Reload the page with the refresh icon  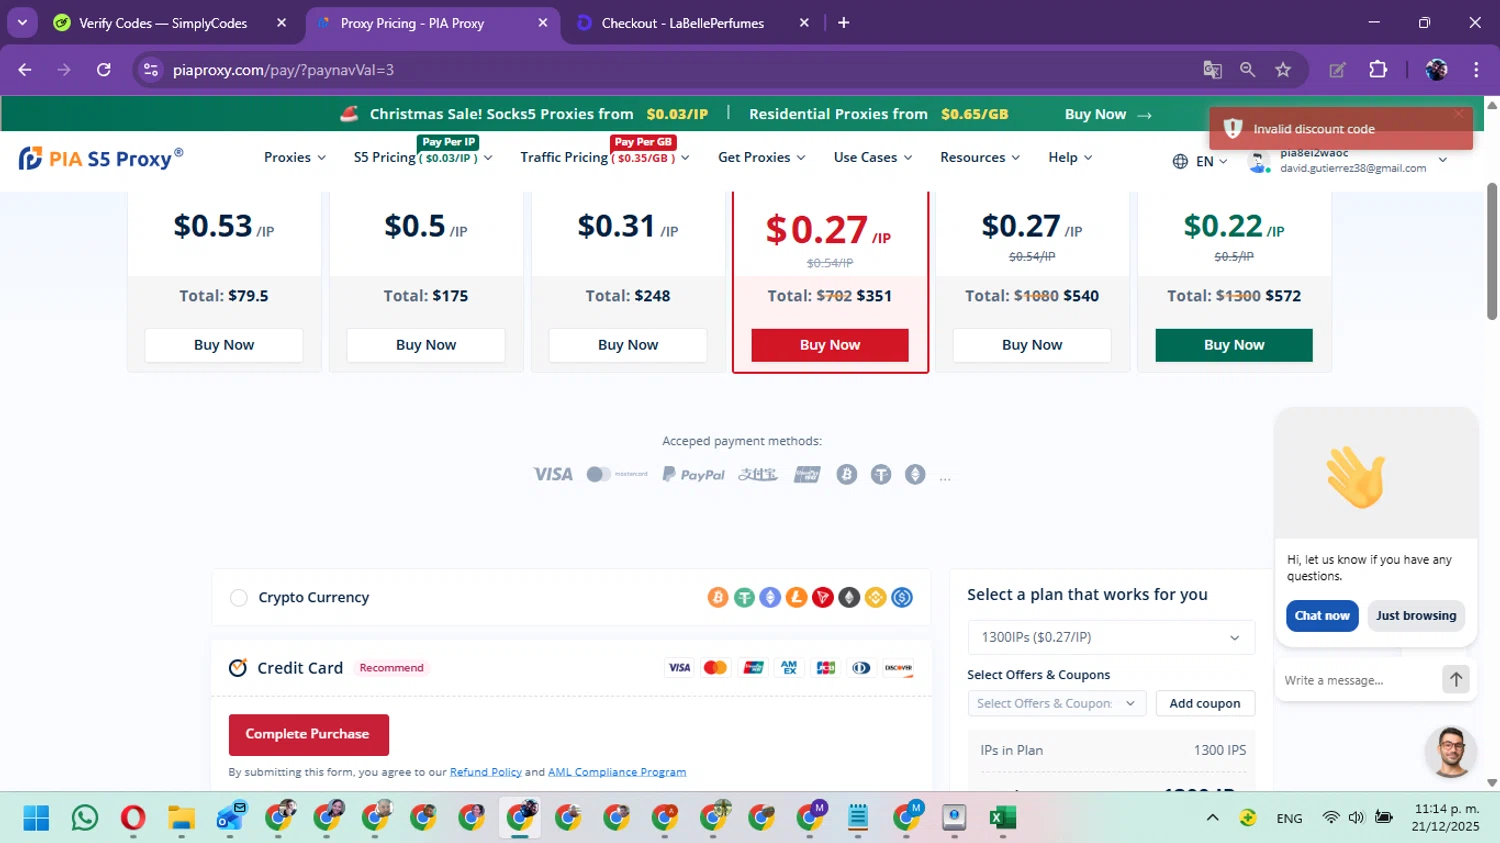[104, 70]
